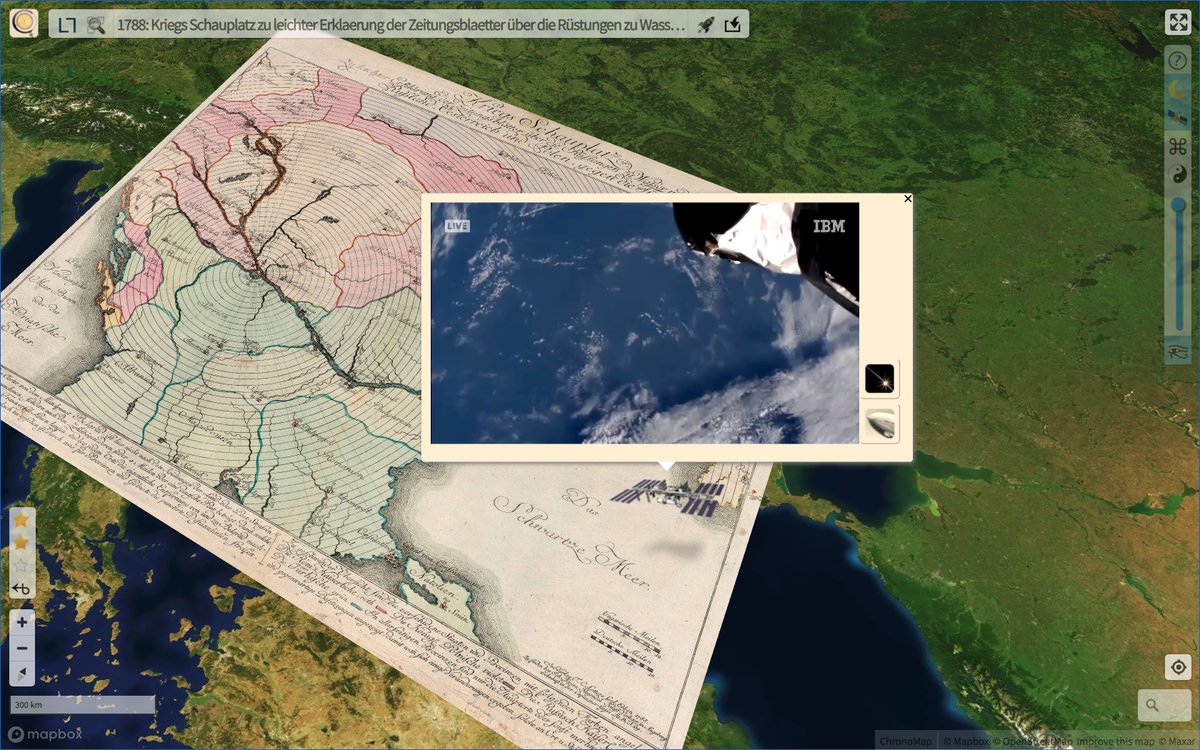Rate map with the third star

pyautogui.click(x=21, y=566)
